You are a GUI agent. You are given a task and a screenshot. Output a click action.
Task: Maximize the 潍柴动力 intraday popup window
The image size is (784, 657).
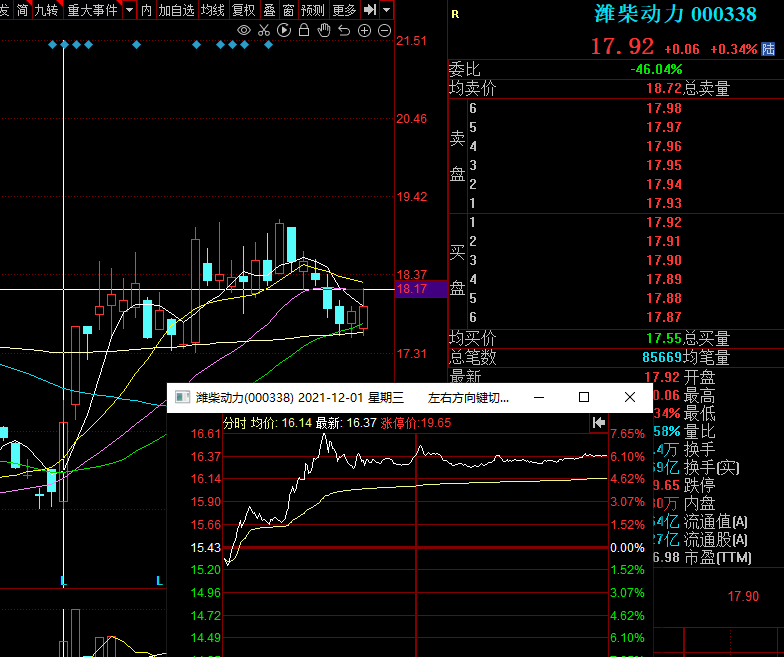584,398
